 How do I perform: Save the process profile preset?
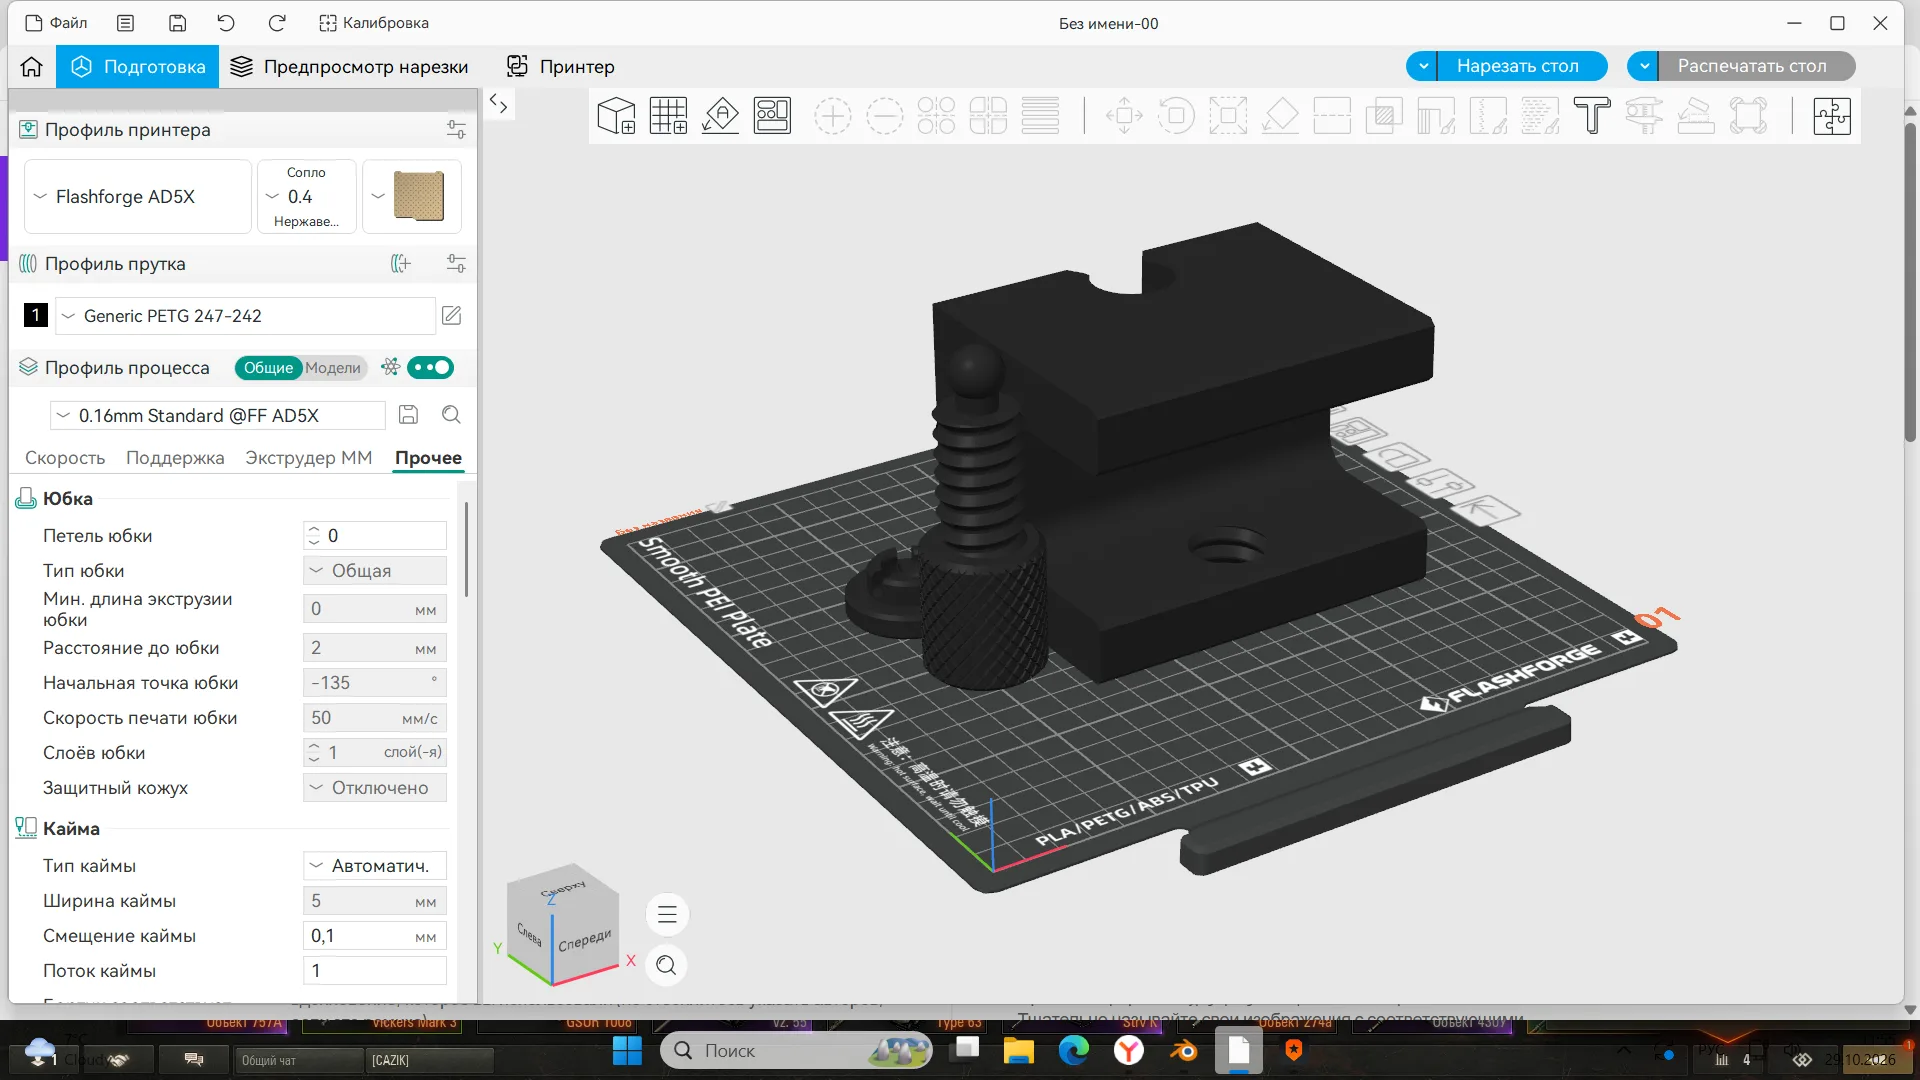point(408,415)
